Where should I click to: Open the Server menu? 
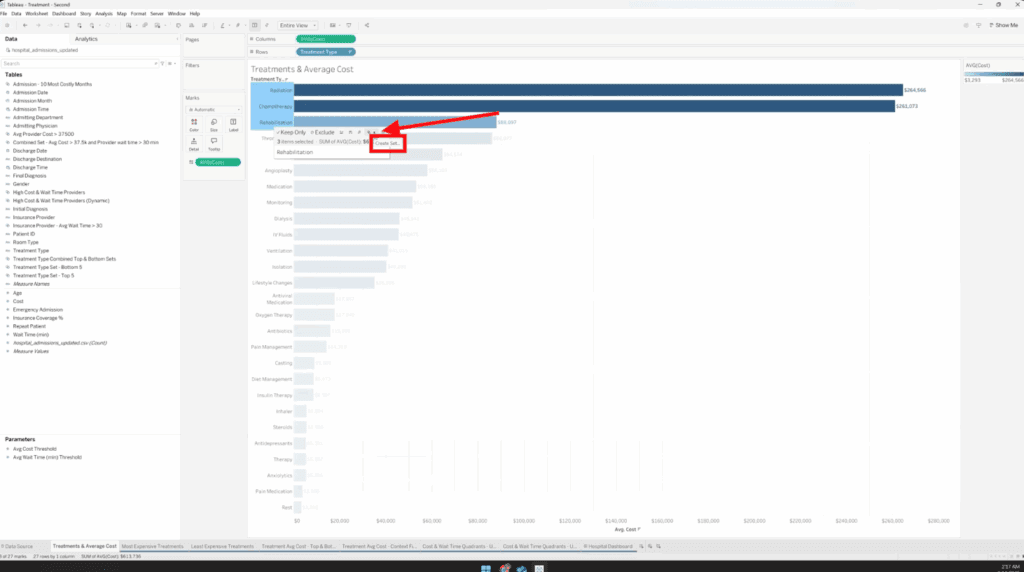[157, 13]
